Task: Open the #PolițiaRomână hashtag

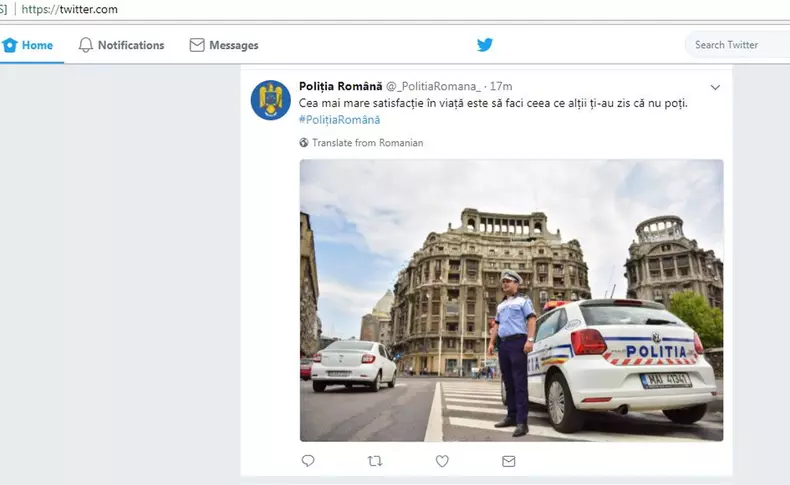Action: pos(339,120)
